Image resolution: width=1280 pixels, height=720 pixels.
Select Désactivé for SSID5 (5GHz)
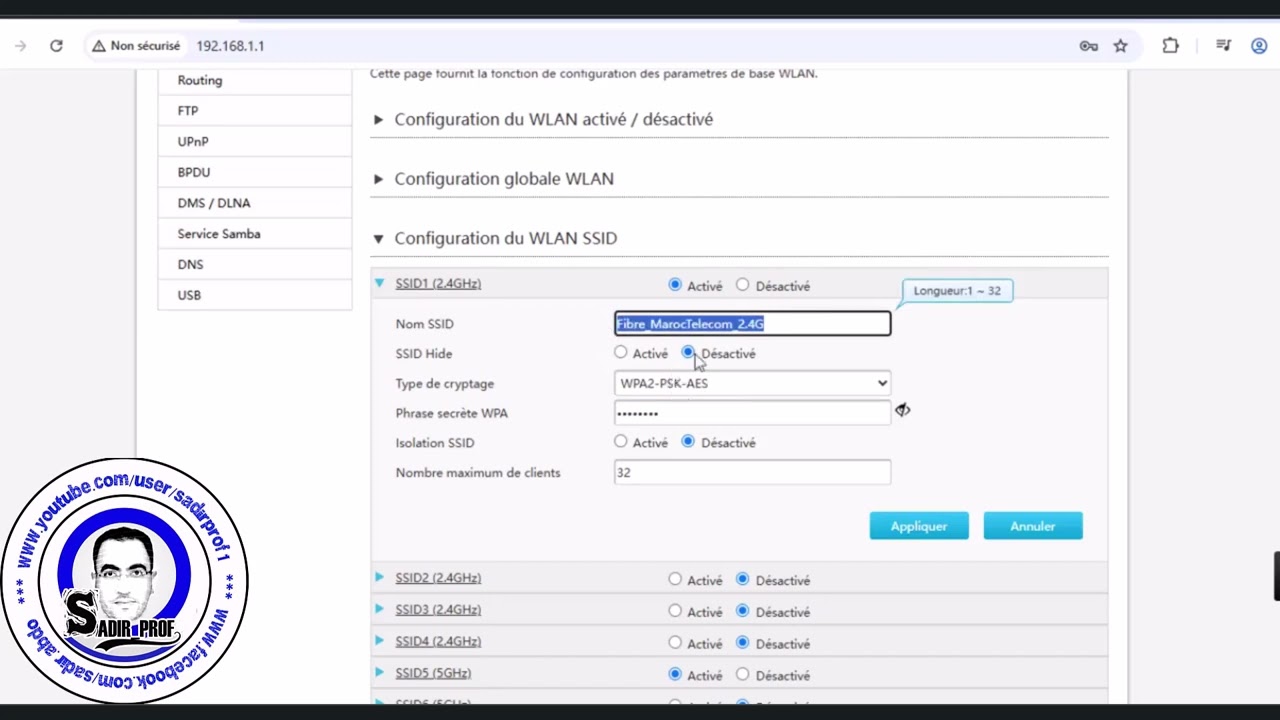(742, 675)
